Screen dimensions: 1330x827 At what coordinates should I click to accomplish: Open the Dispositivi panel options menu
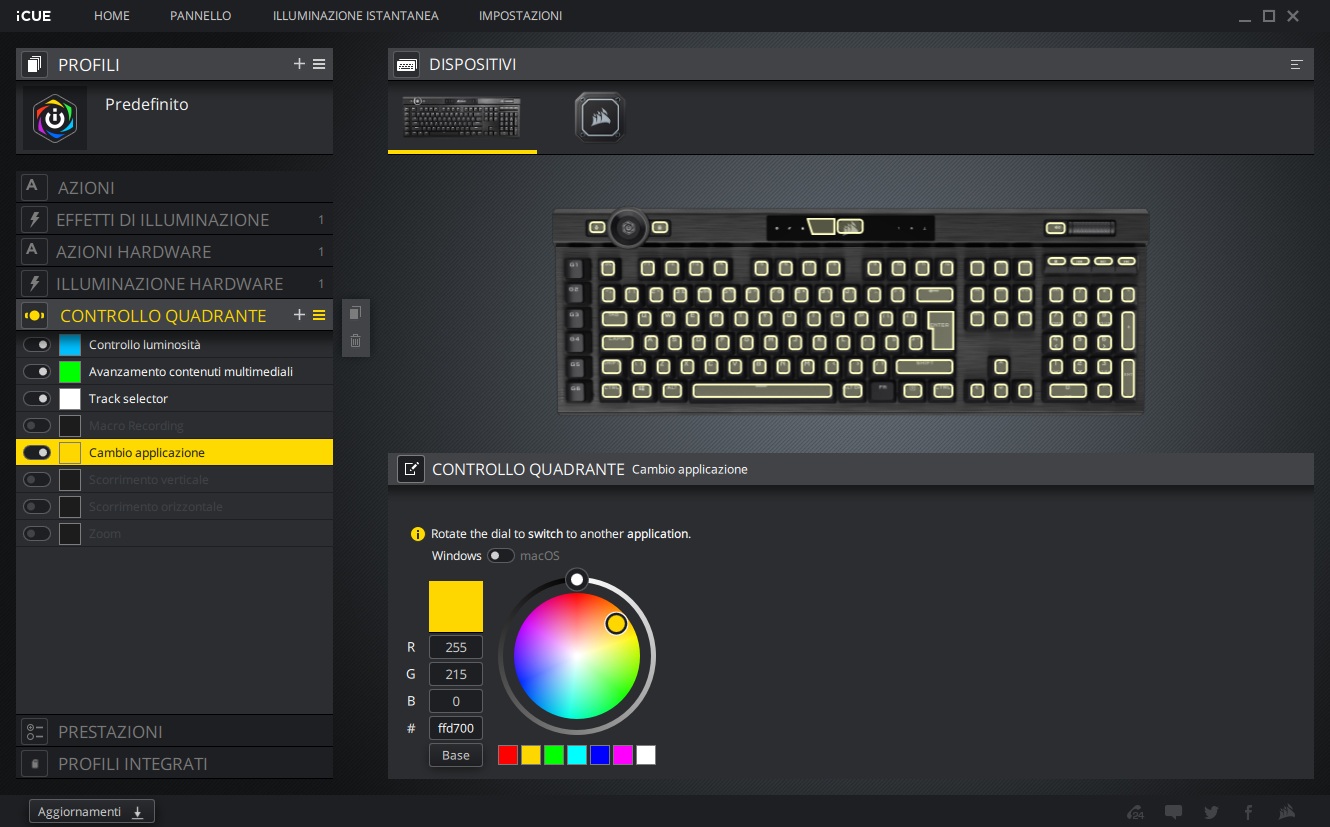tap(1297, 65)
